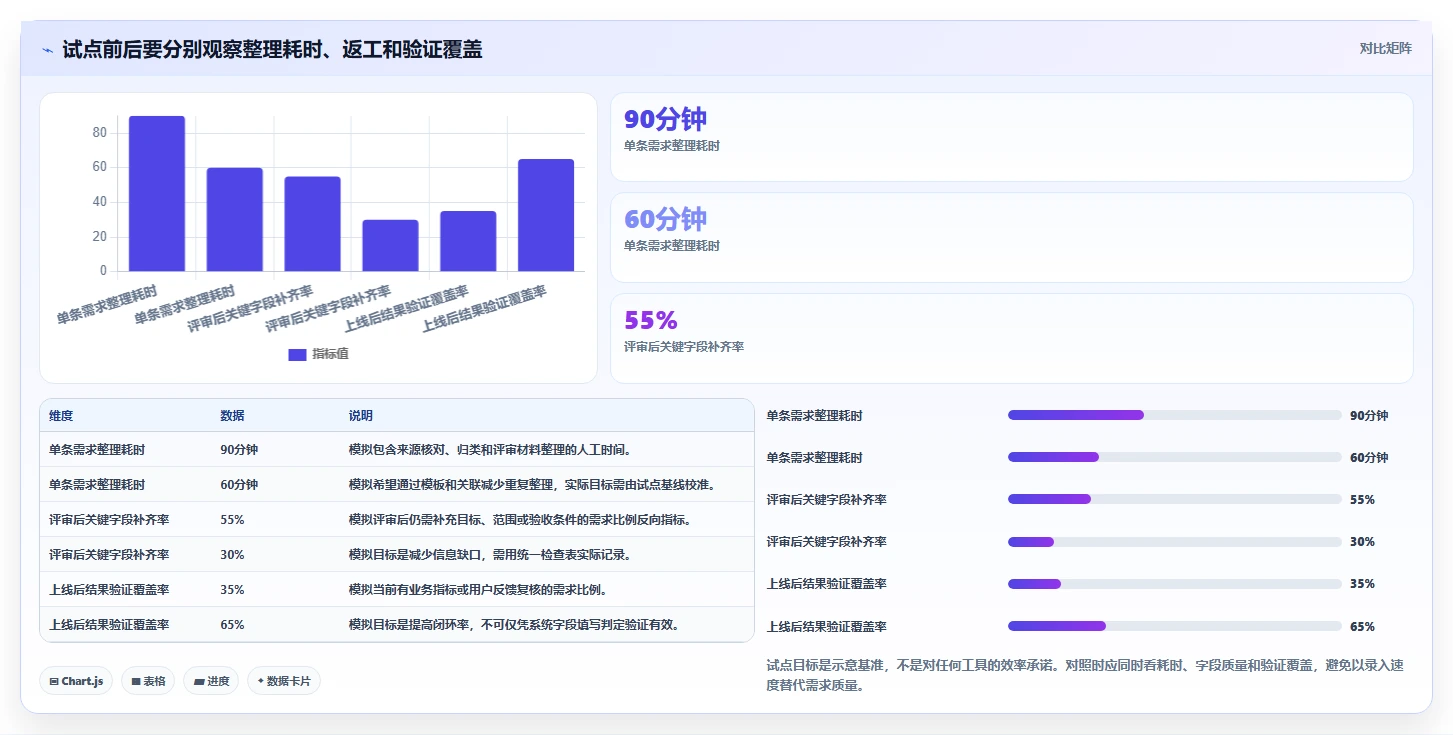The height and width of the screenshot is (735, 1453).
Task: Click the shortest bar in the chart
Action: coord(390,245)
